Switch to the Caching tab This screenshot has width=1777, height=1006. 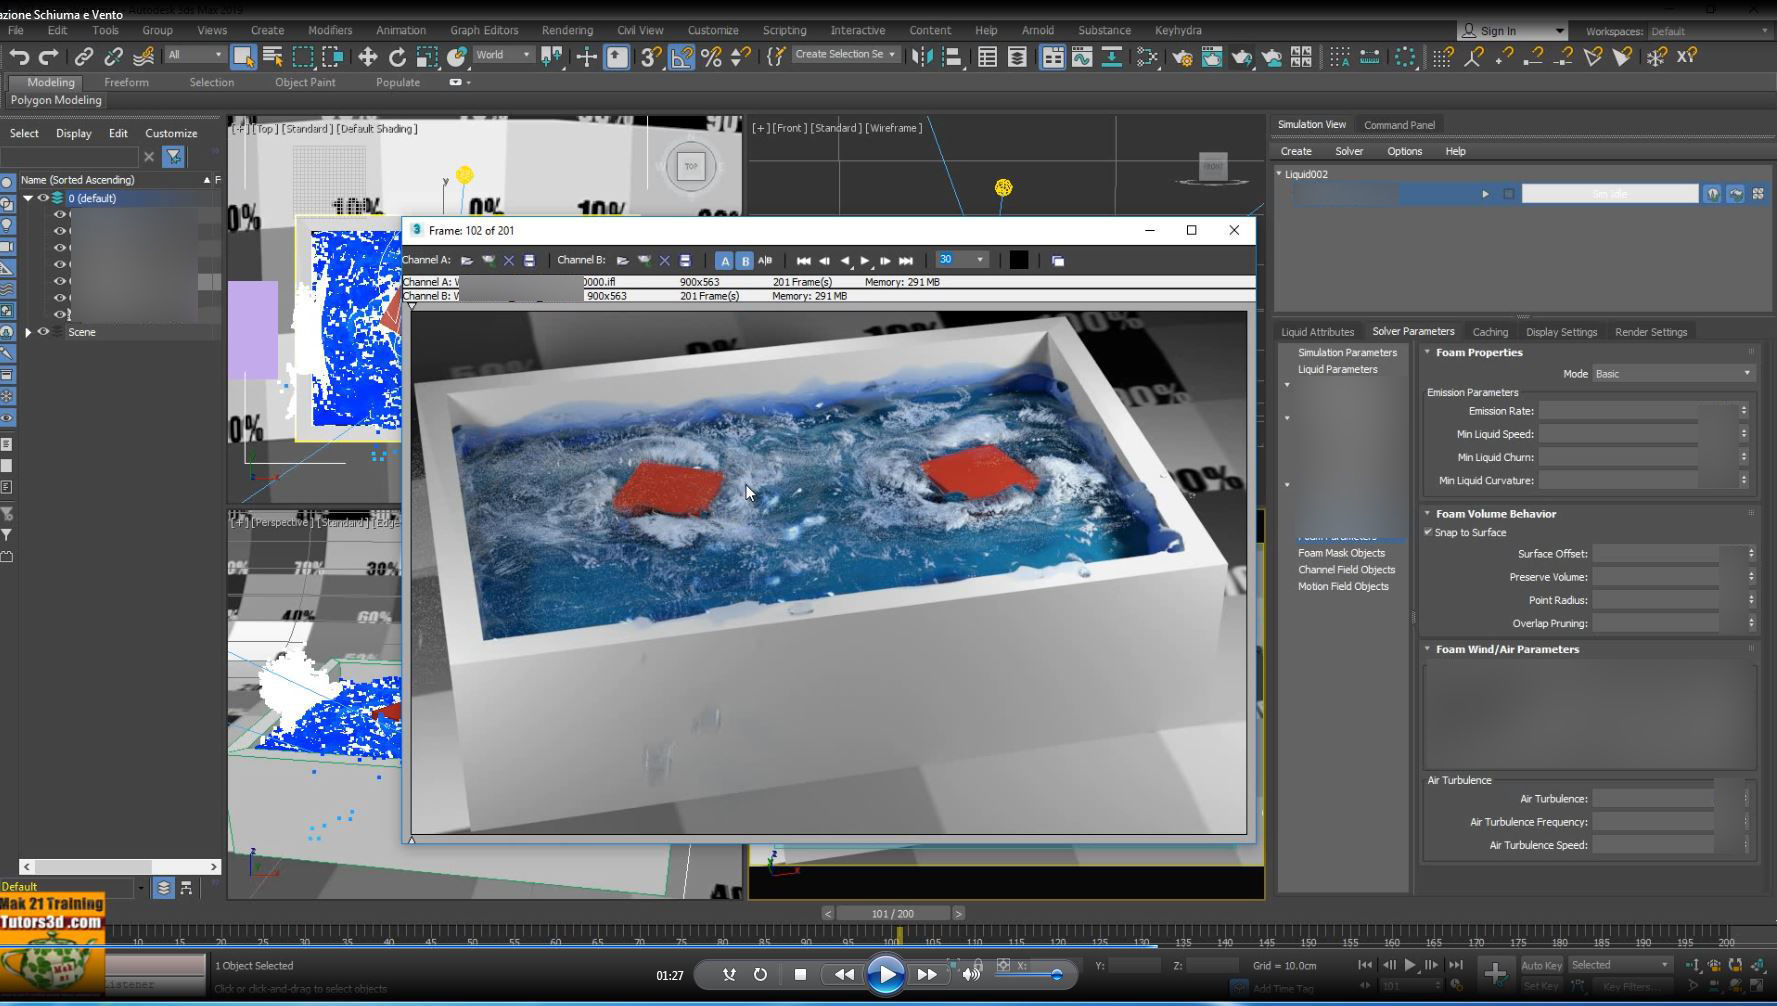click(x=1490, y=332)
